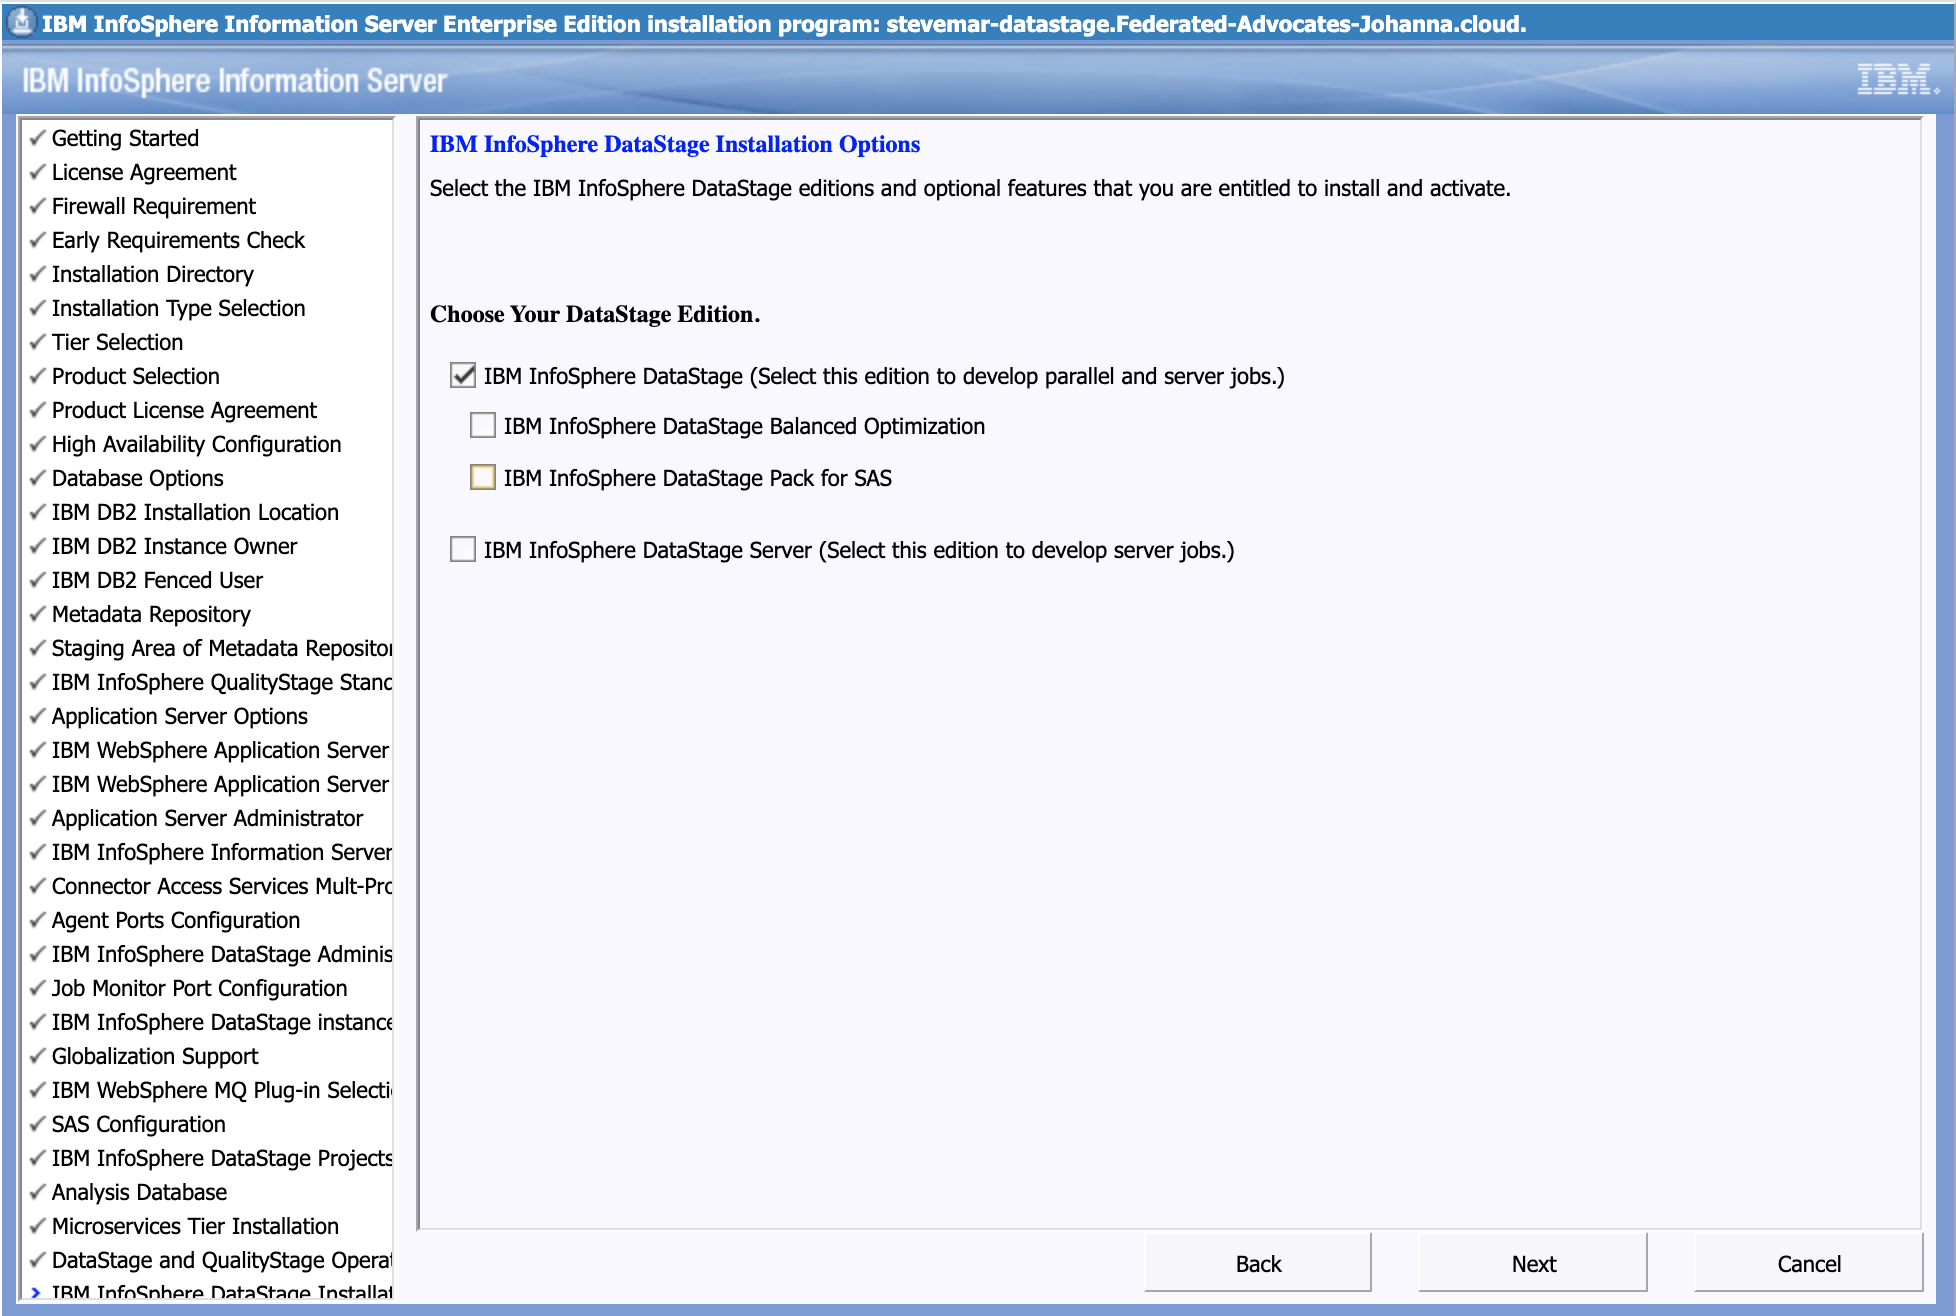Open High Availability Configuration step
The height and width of the screenshot is (1316, 1956).
coord(196,444)
